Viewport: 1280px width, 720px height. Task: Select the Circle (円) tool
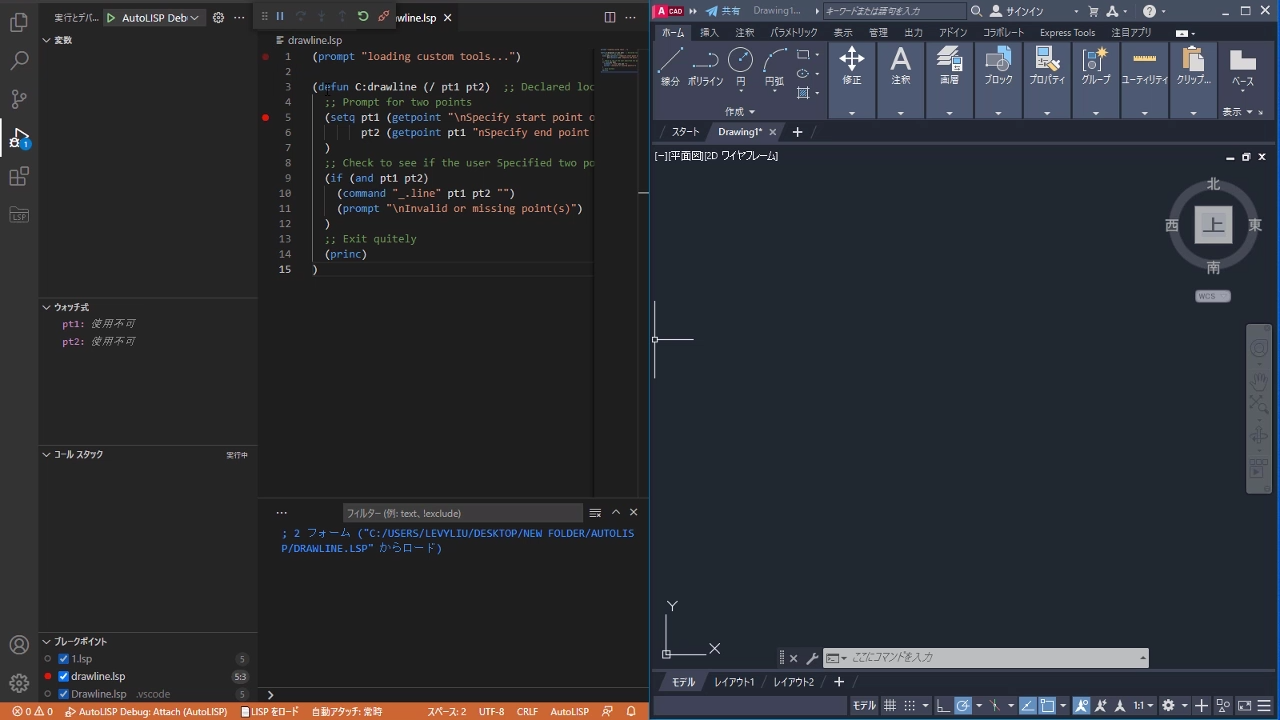[x=741, y=68]
